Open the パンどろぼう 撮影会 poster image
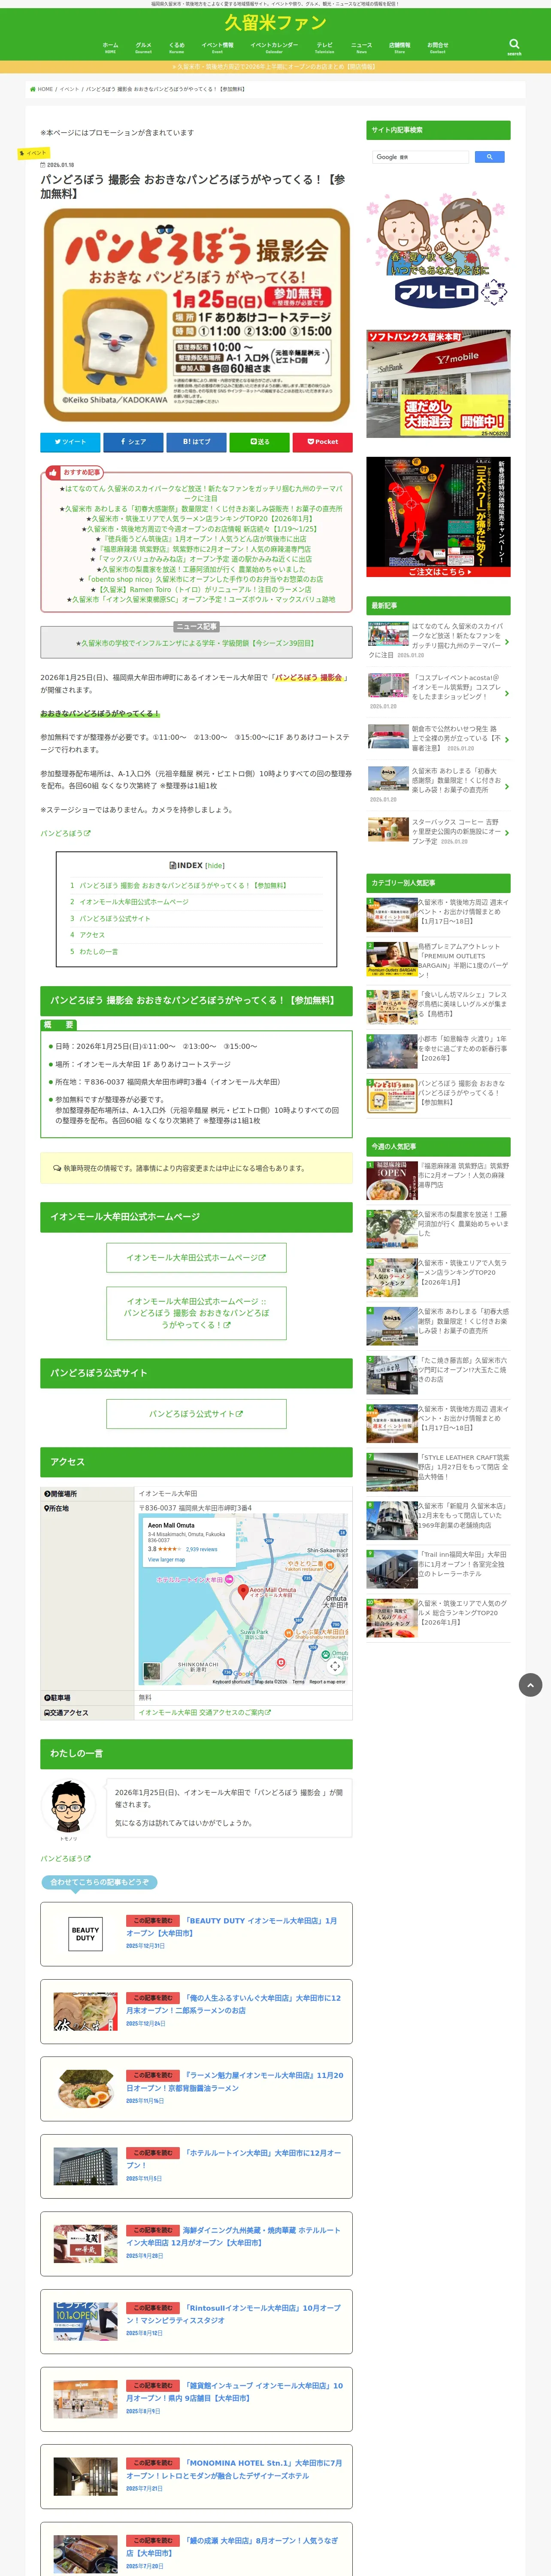 coord(196,315)
